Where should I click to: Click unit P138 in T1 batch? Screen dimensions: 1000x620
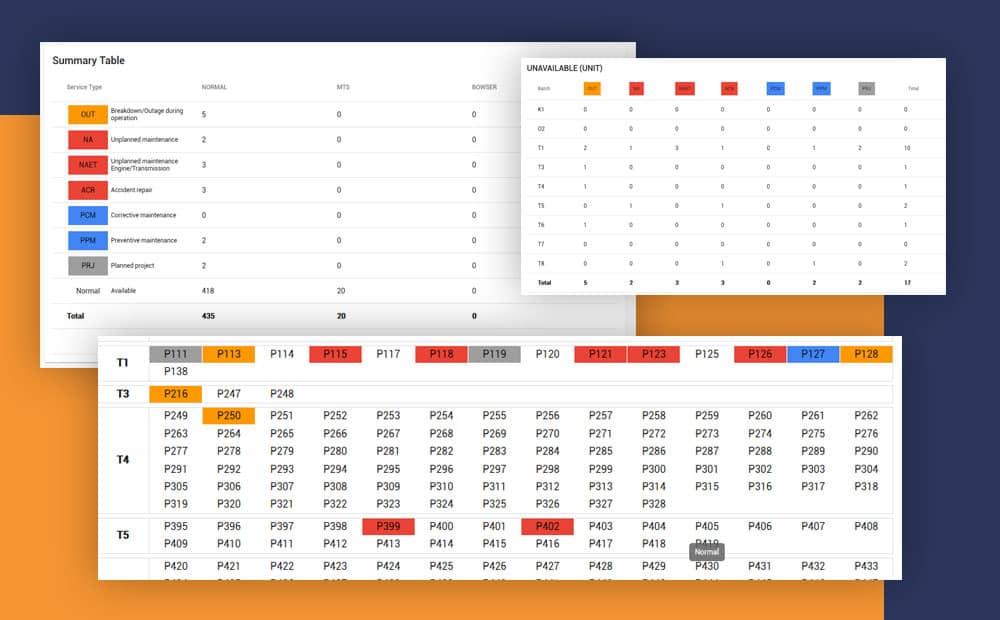(x=175, y=371)
